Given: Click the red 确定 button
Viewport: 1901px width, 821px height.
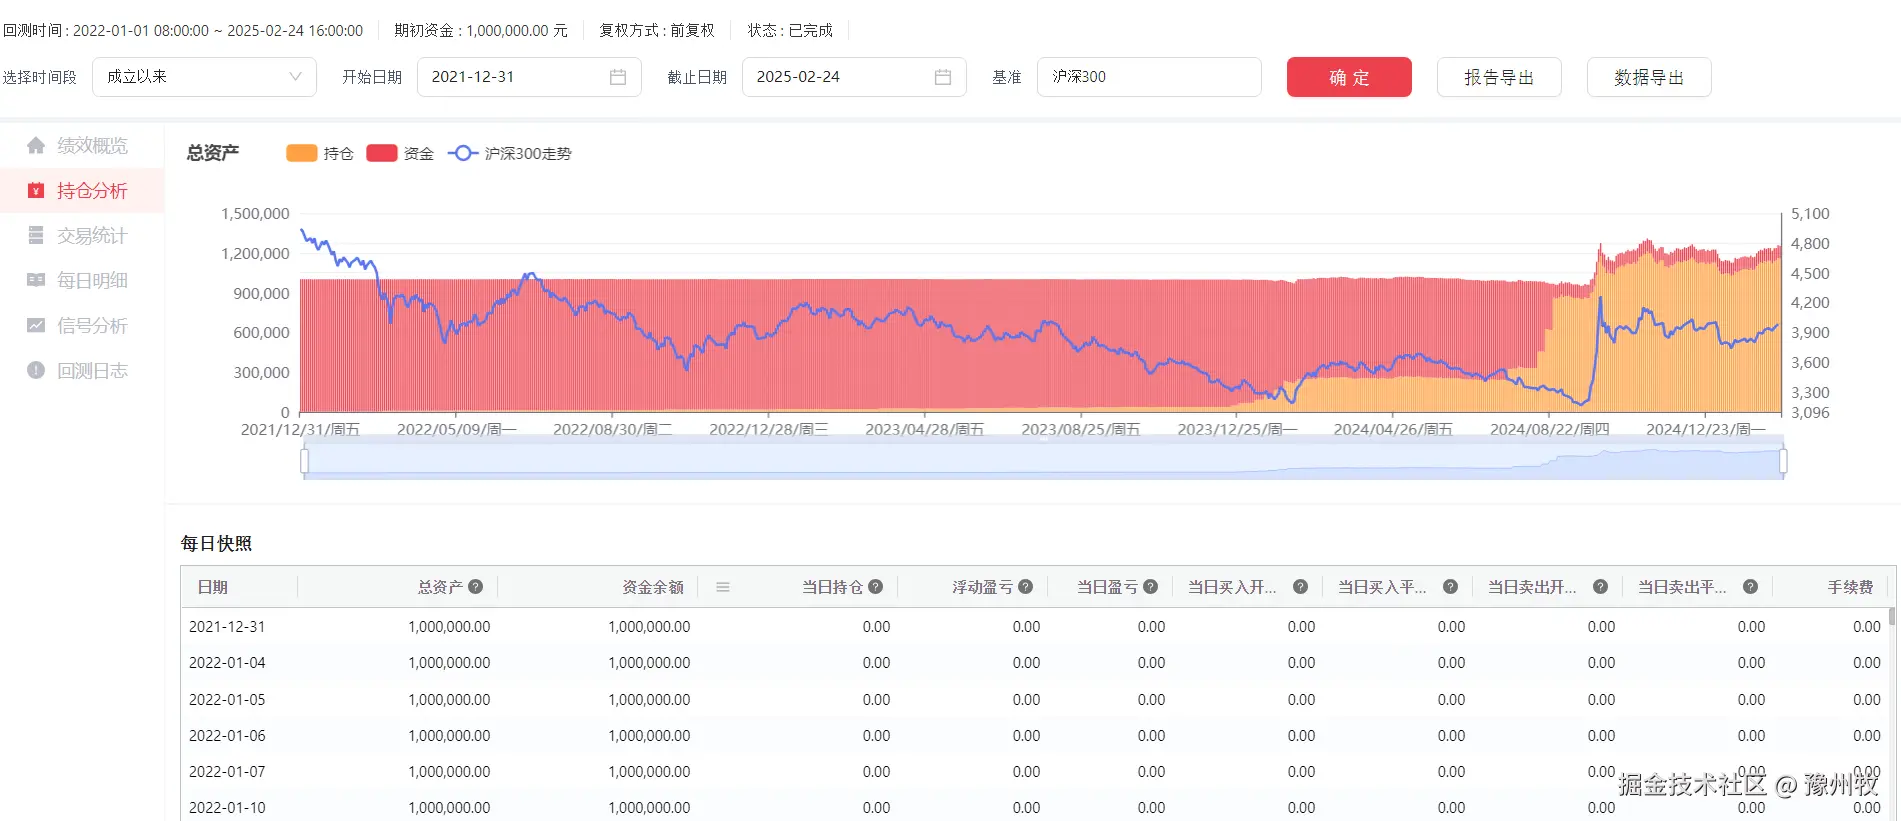Looking at the screenshot, I should 1349,77.
